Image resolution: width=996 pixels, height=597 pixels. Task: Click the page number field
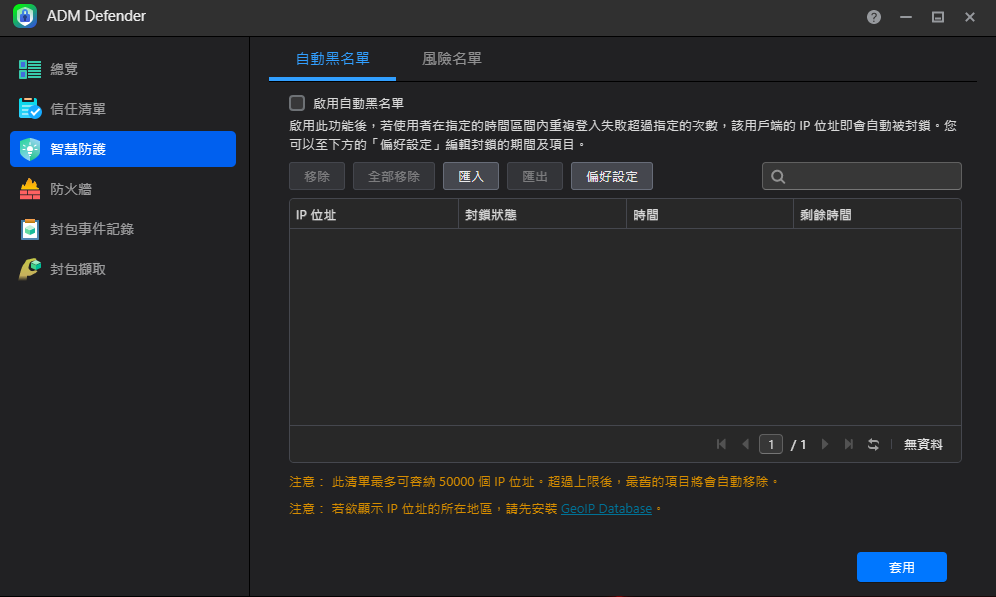tap(771, 444)
